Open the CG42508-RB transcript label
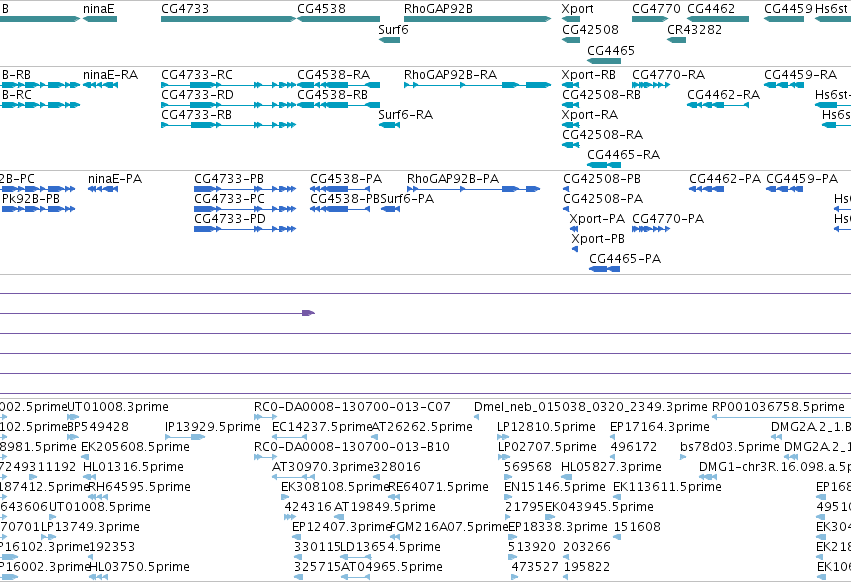851x582 pixels. [601, 95]
